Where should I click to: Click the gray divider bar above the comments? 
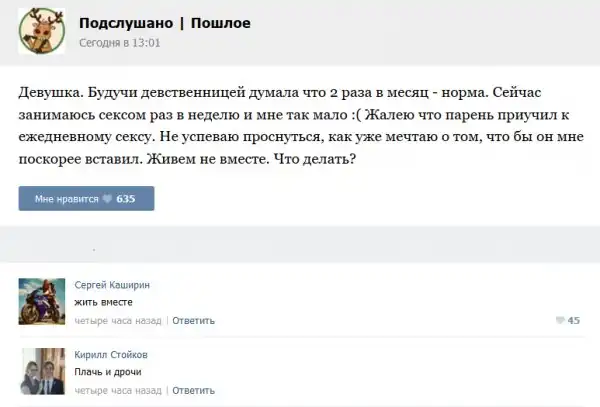click(x=300, y=245)
